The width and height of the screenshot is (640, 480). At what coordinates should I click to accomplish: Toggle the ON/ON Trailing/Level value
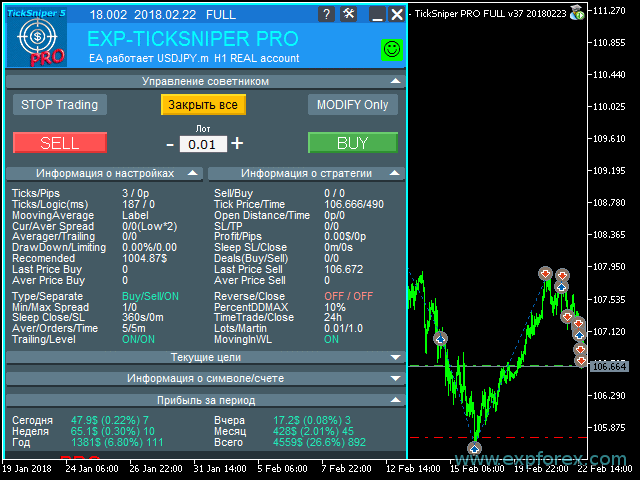pyautogui.click(x=138, y=340)
